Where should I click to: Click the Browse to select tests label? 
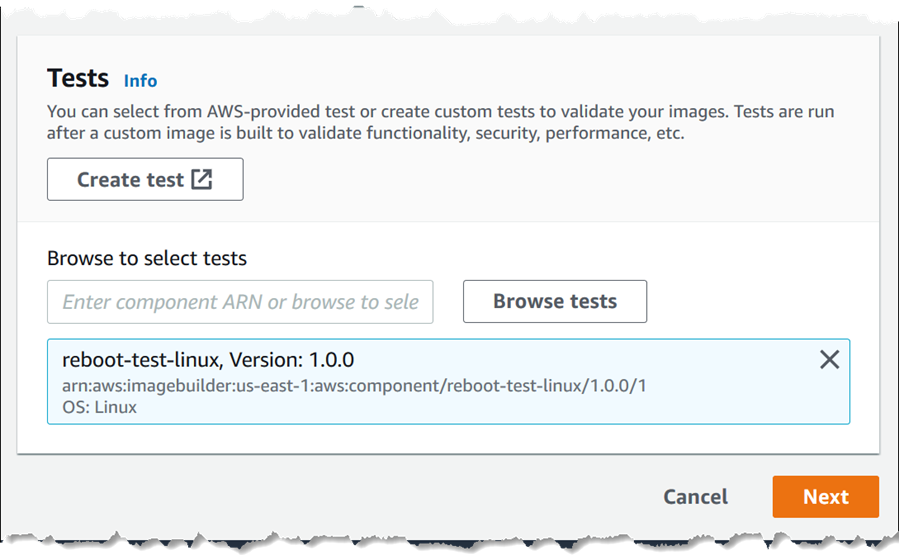click(x=146, y=259)
